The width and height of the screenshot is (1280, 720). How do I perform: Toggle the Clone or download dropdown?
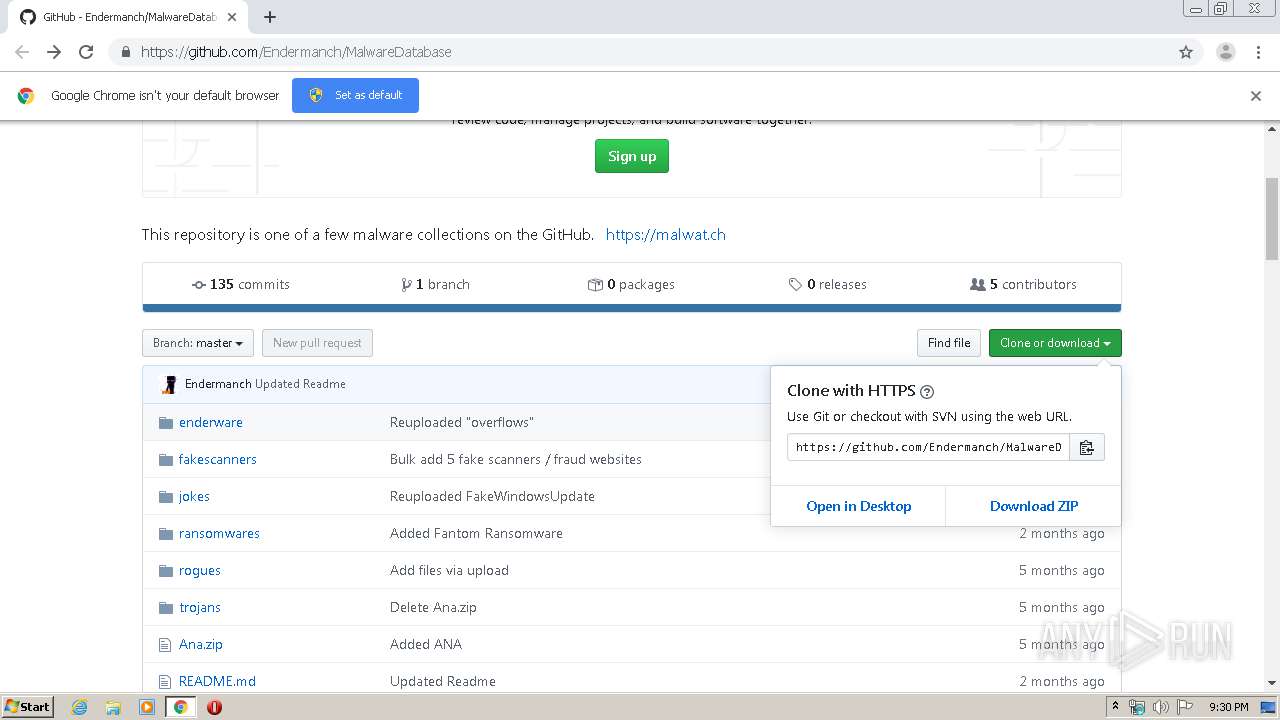coord(1055,343)
